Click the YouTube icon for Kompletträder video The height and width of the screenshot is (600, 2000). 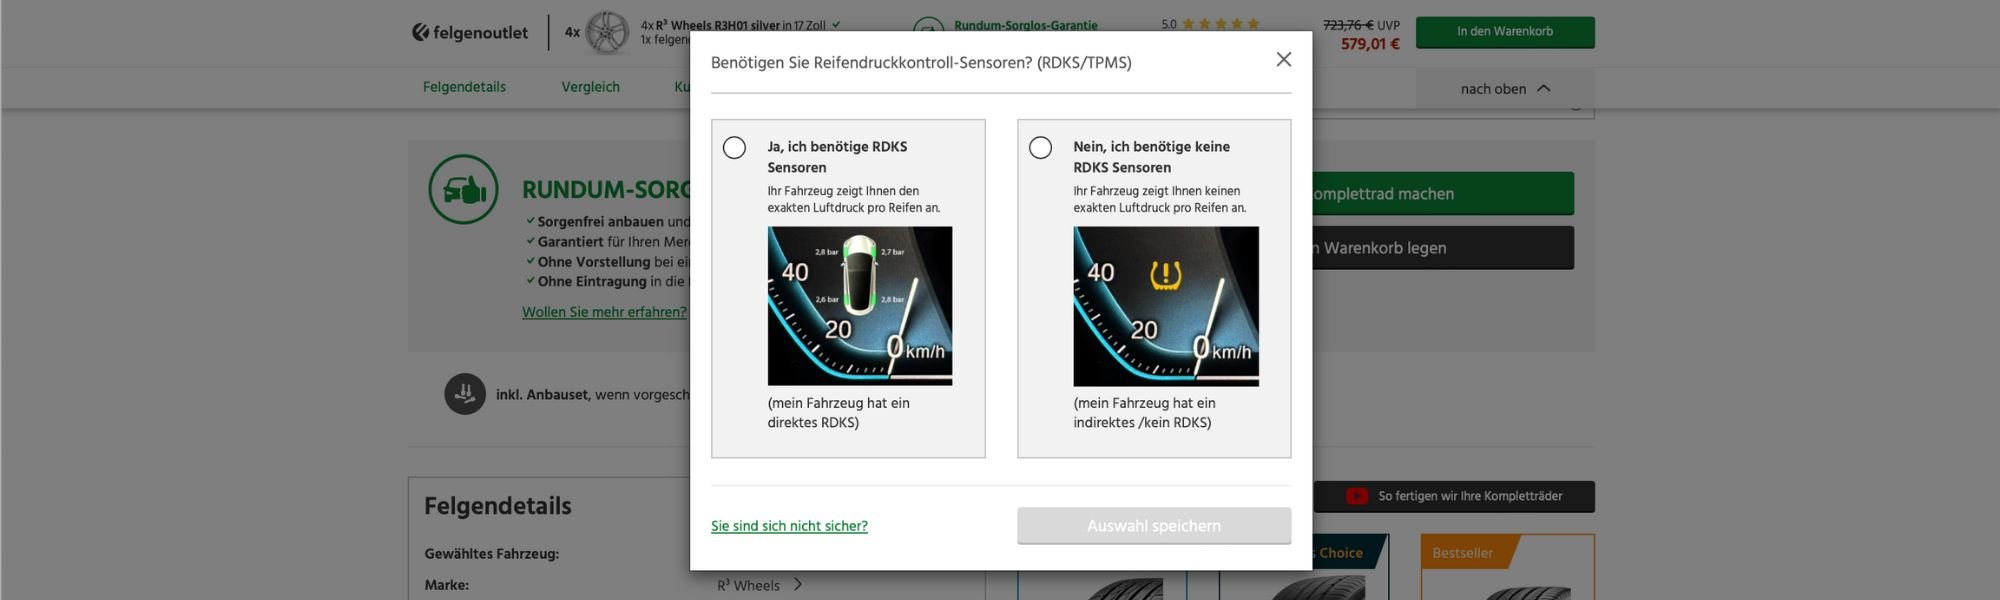(1356, 496)
